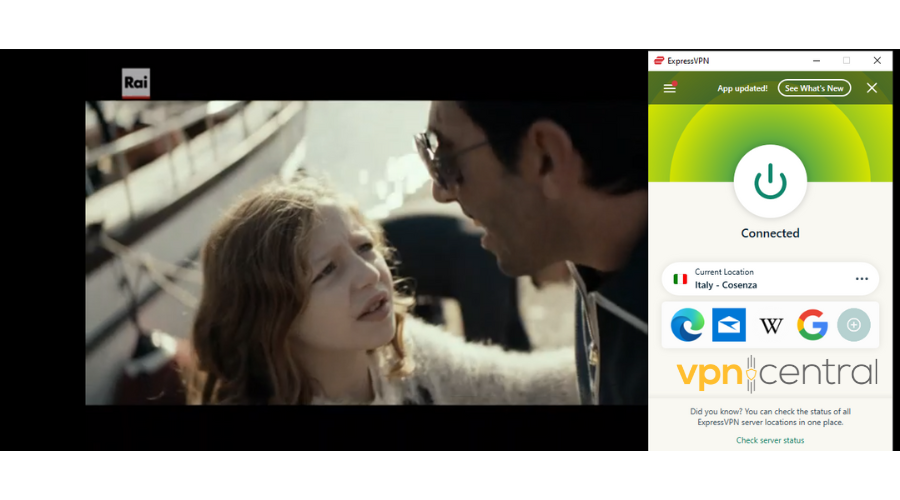Click the Rai channel logo
Image resolution: width=900 pixels, height=500 pixels.
[135, 83]
